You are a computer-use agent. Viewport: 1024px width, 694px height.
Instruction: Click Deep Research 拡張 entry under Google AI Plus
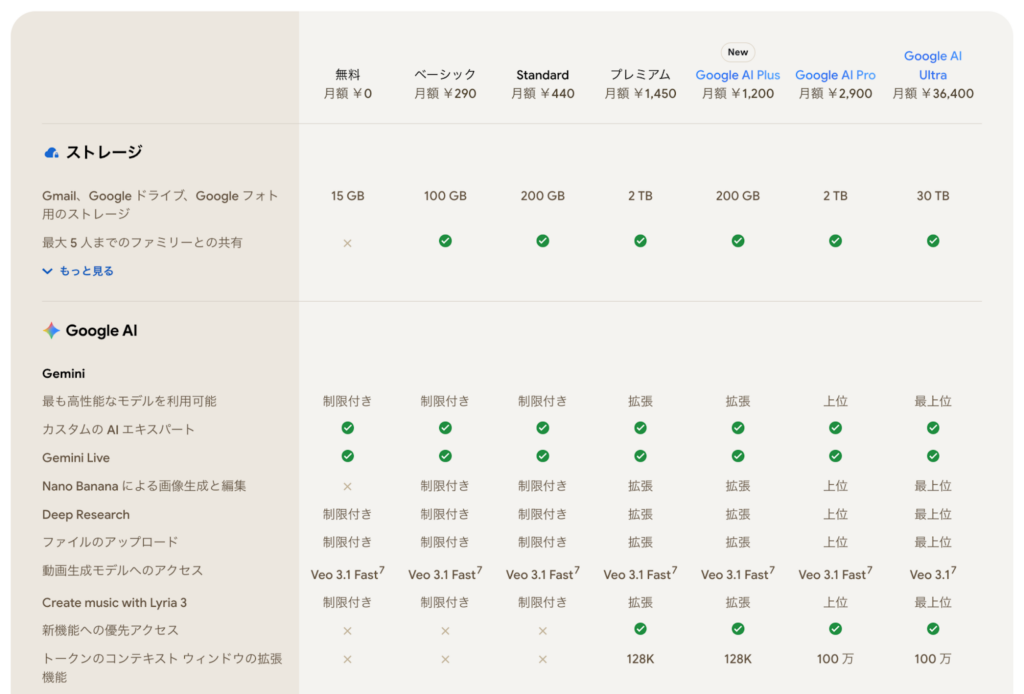(x=738, y=514)
